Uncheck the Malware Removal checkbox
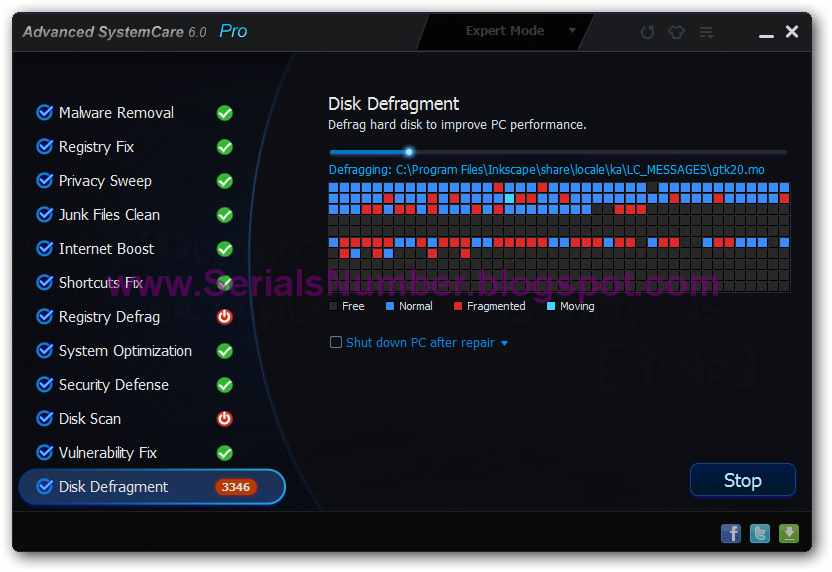The image size is (832, 572). 45,112
